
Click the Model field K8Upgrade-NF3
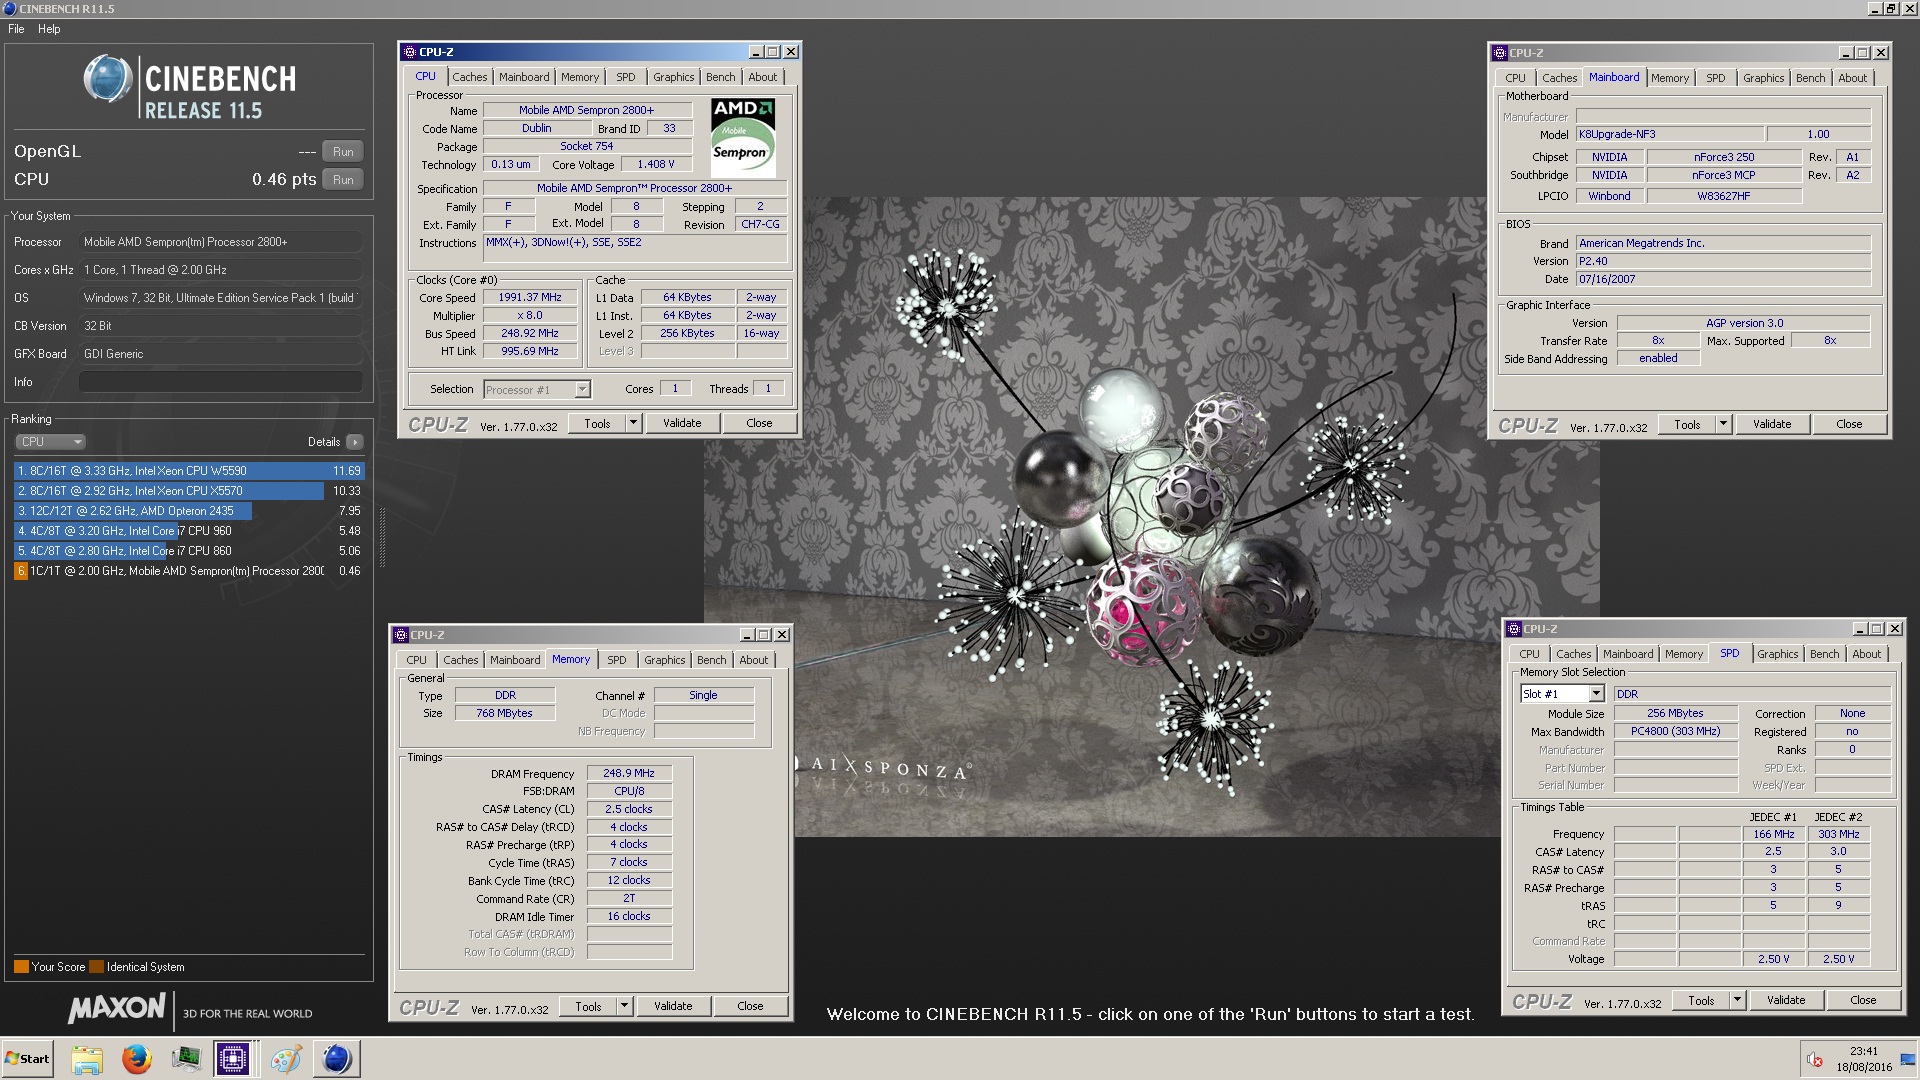1669,134
